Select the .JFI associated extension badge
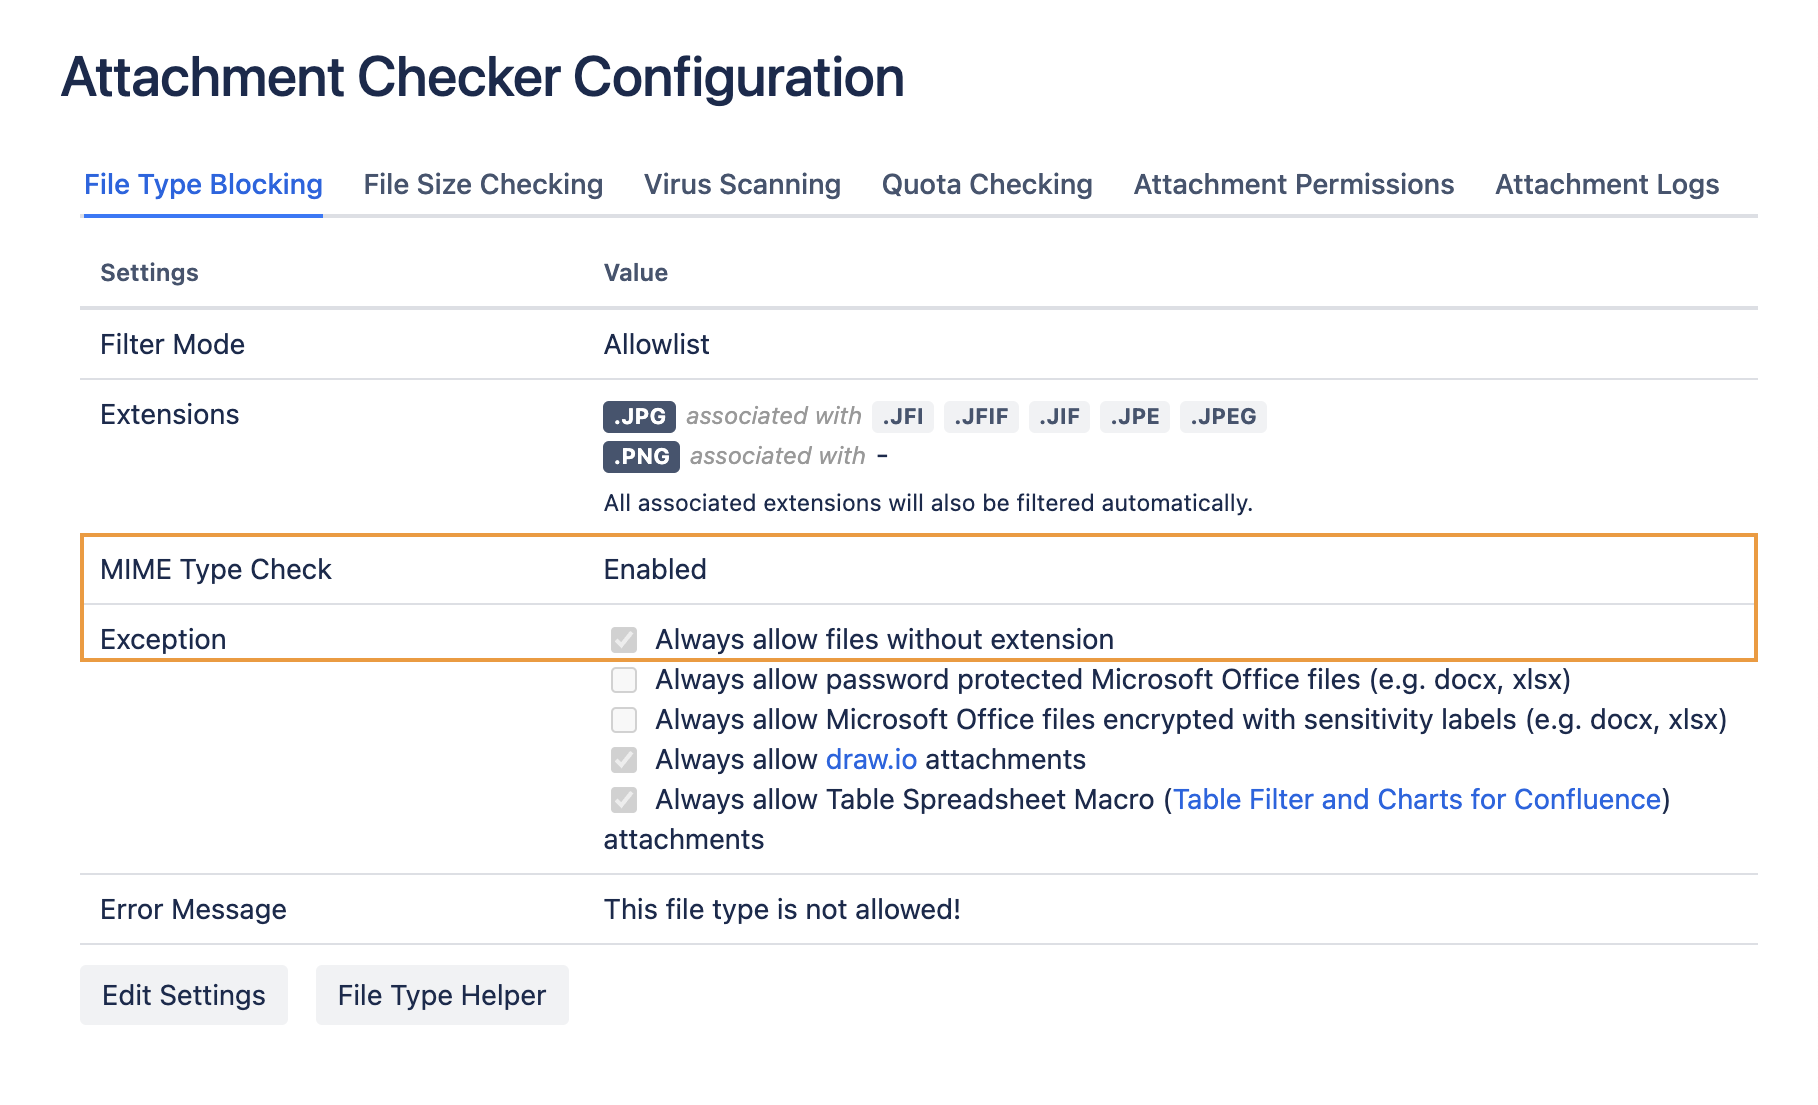The width and height of the screenshot is (1818, 1105). click(902, 416)
